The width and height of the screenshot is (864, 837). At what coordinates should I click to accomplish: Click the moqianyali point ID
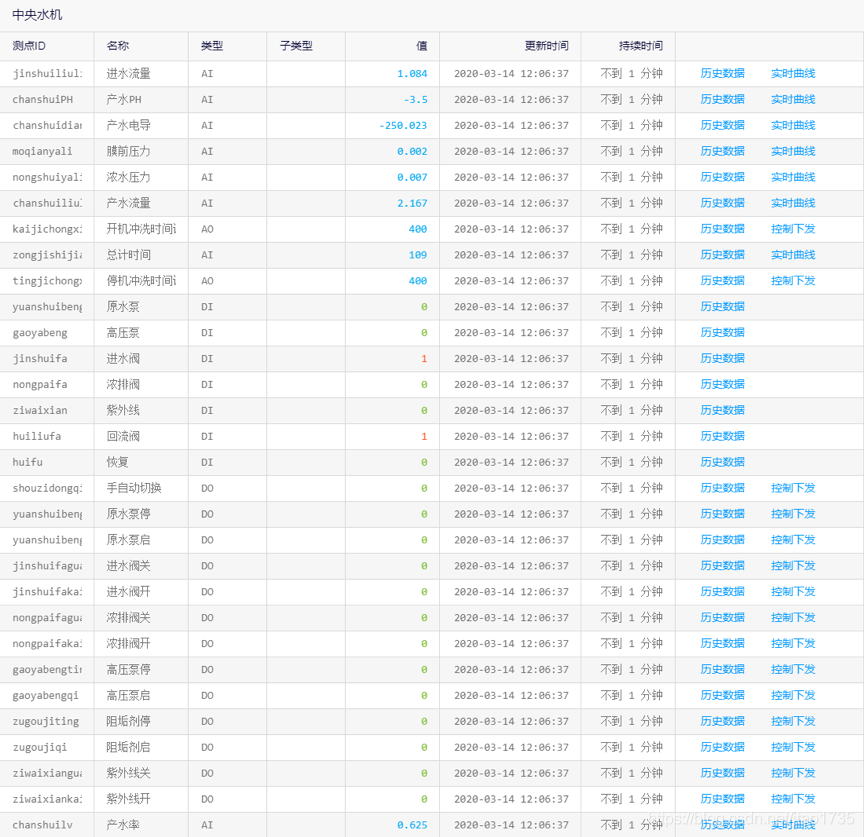click(42, 151)
